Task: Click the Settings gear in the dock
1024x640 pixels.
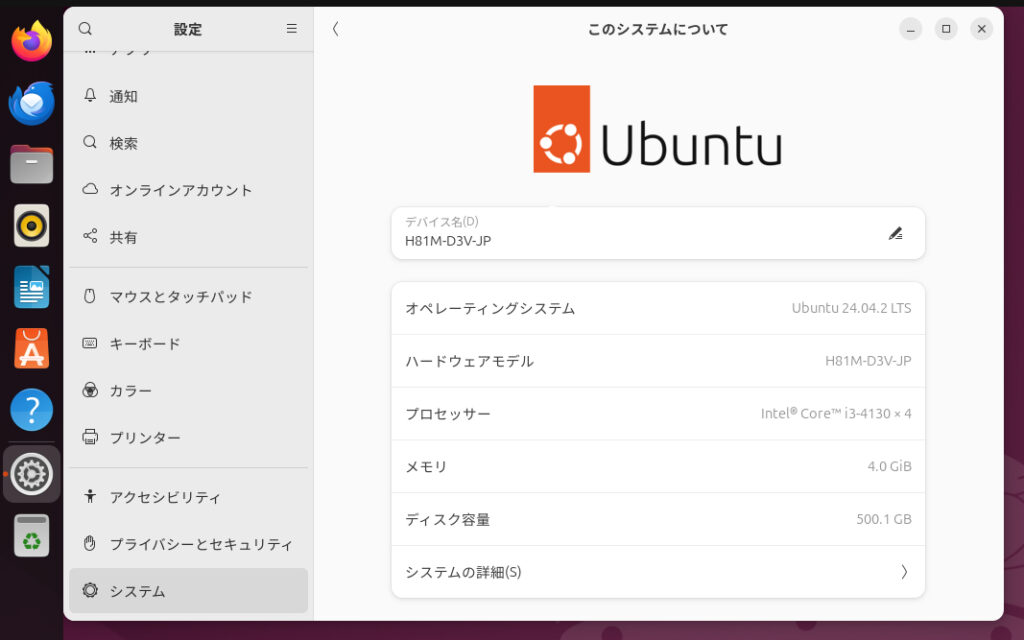Action: pos(31,474)
